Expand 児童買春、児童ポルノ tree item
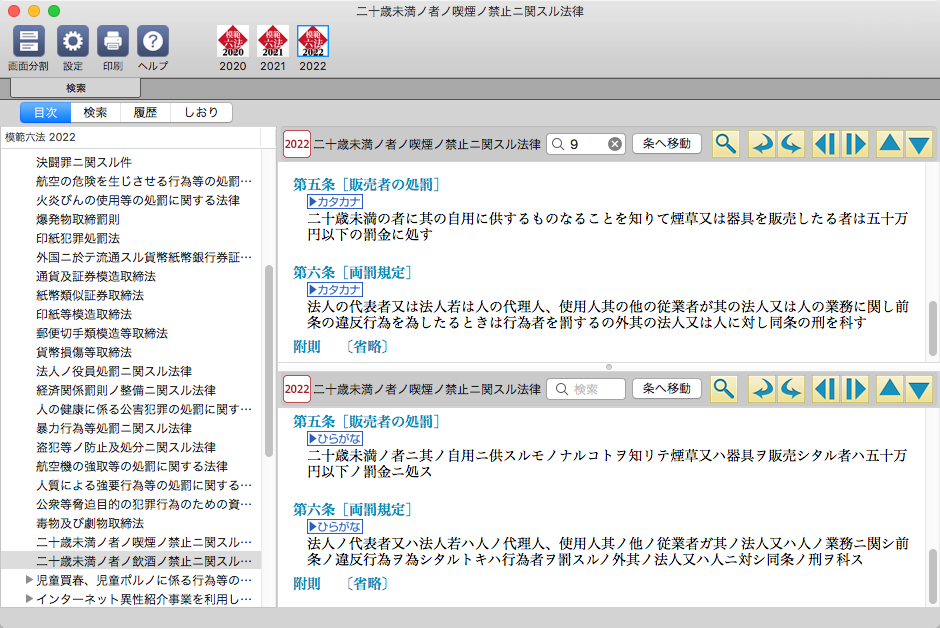This screenshot has width=940, height=628. (29, 580)
